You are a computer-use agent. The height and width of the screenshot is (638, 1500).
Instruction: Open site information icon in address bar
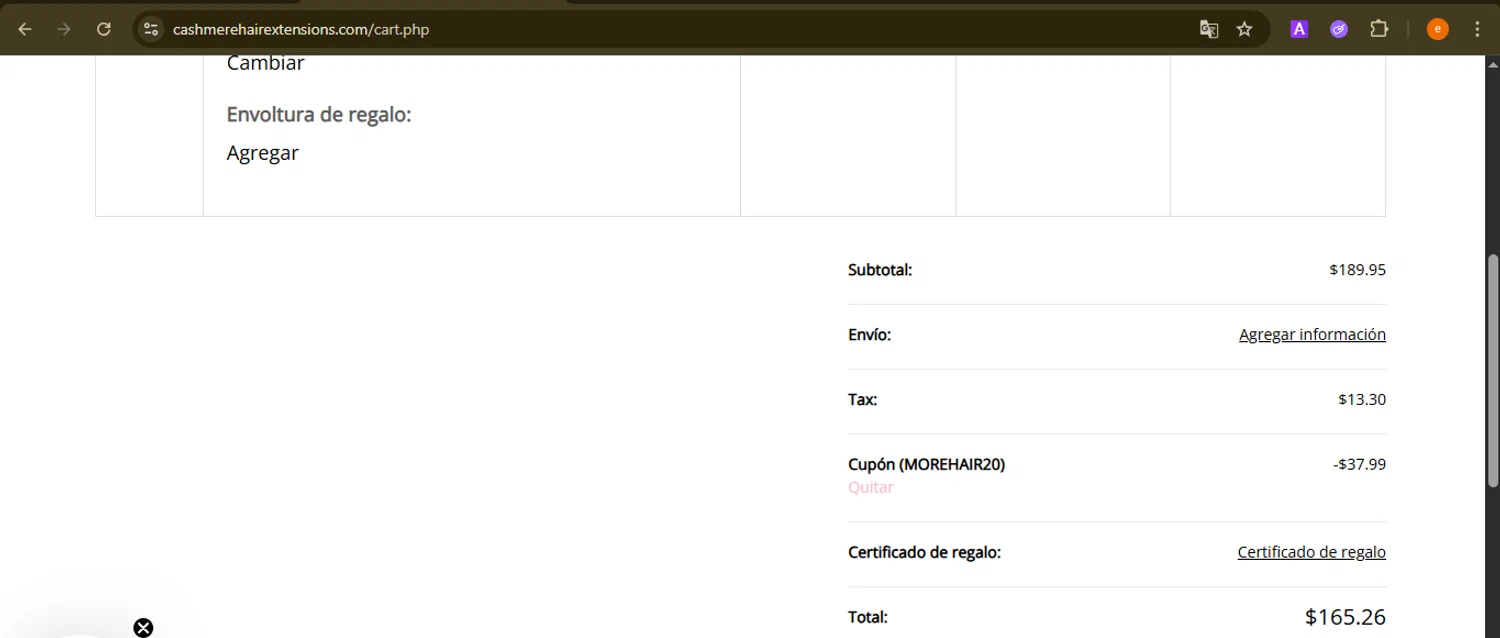click(x=151, y=29)
